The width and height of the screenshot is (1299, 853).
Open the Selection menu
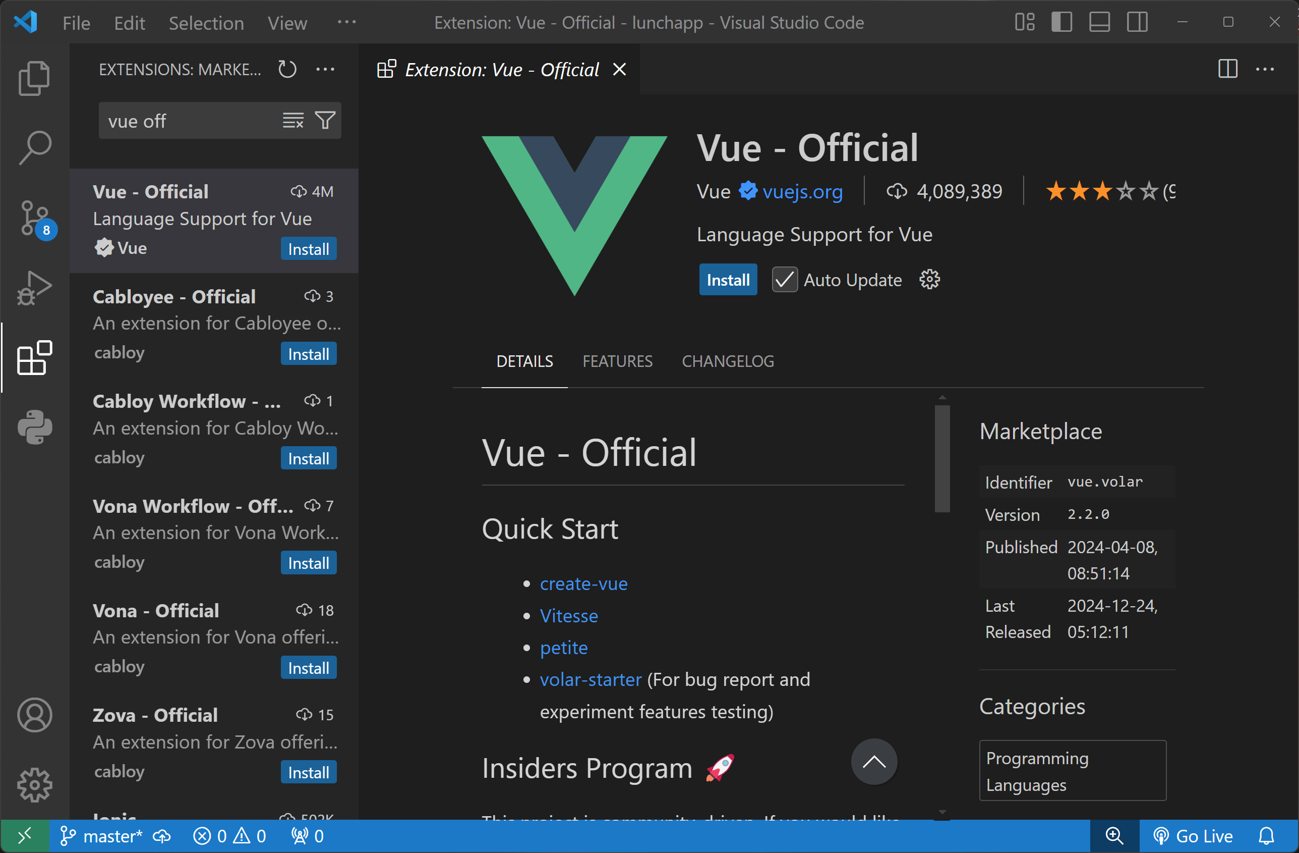[206, 22]
